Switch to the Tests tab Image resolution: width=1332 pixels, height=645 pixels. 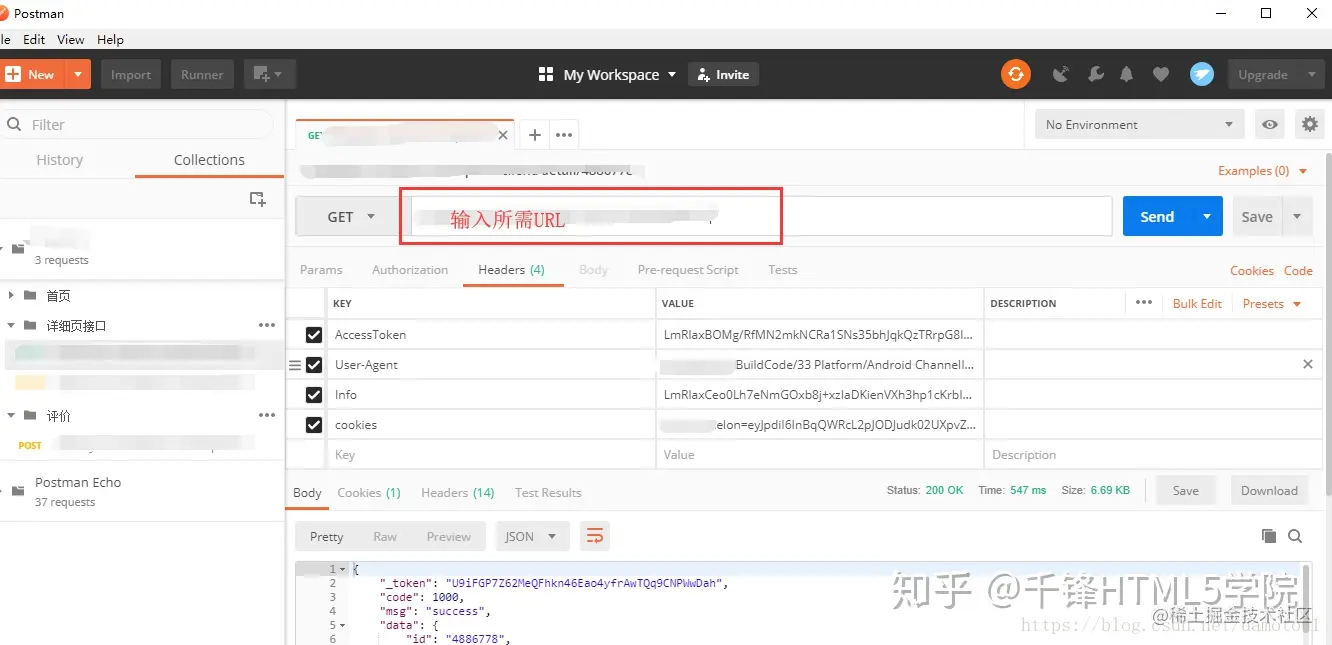[x=783, y=270]
